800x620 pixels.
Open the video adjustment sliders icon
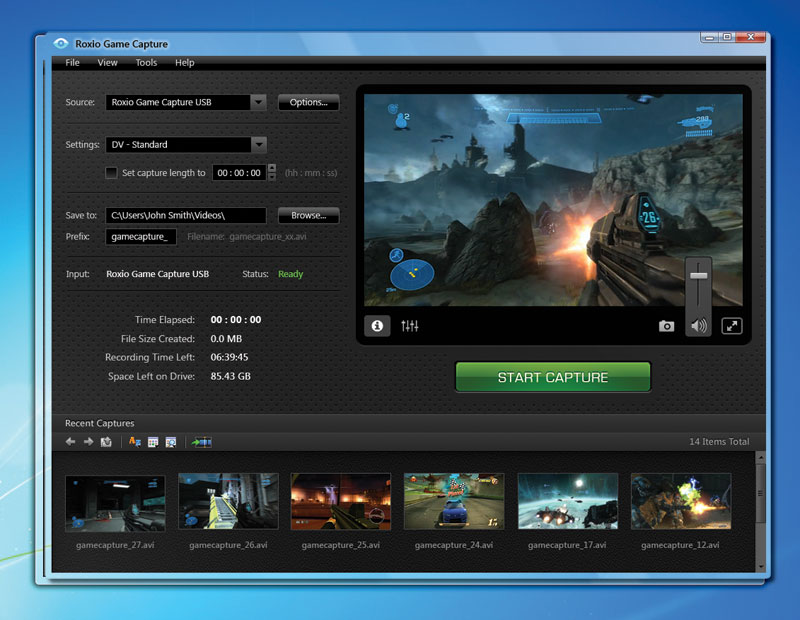click(410, 326)
